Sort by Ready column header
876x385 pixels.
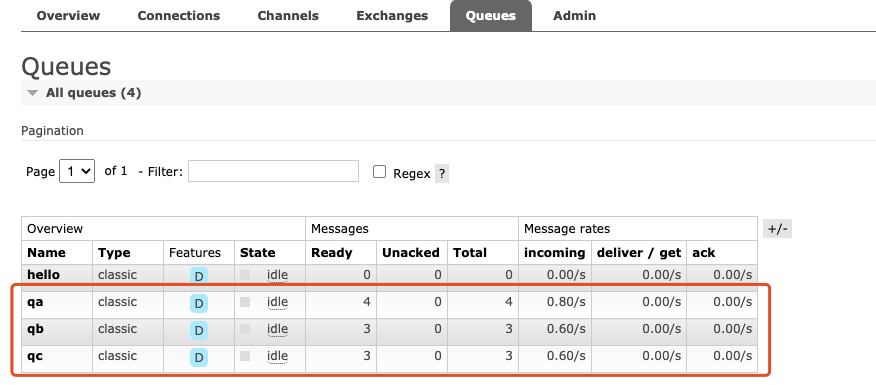coord(332,253)
